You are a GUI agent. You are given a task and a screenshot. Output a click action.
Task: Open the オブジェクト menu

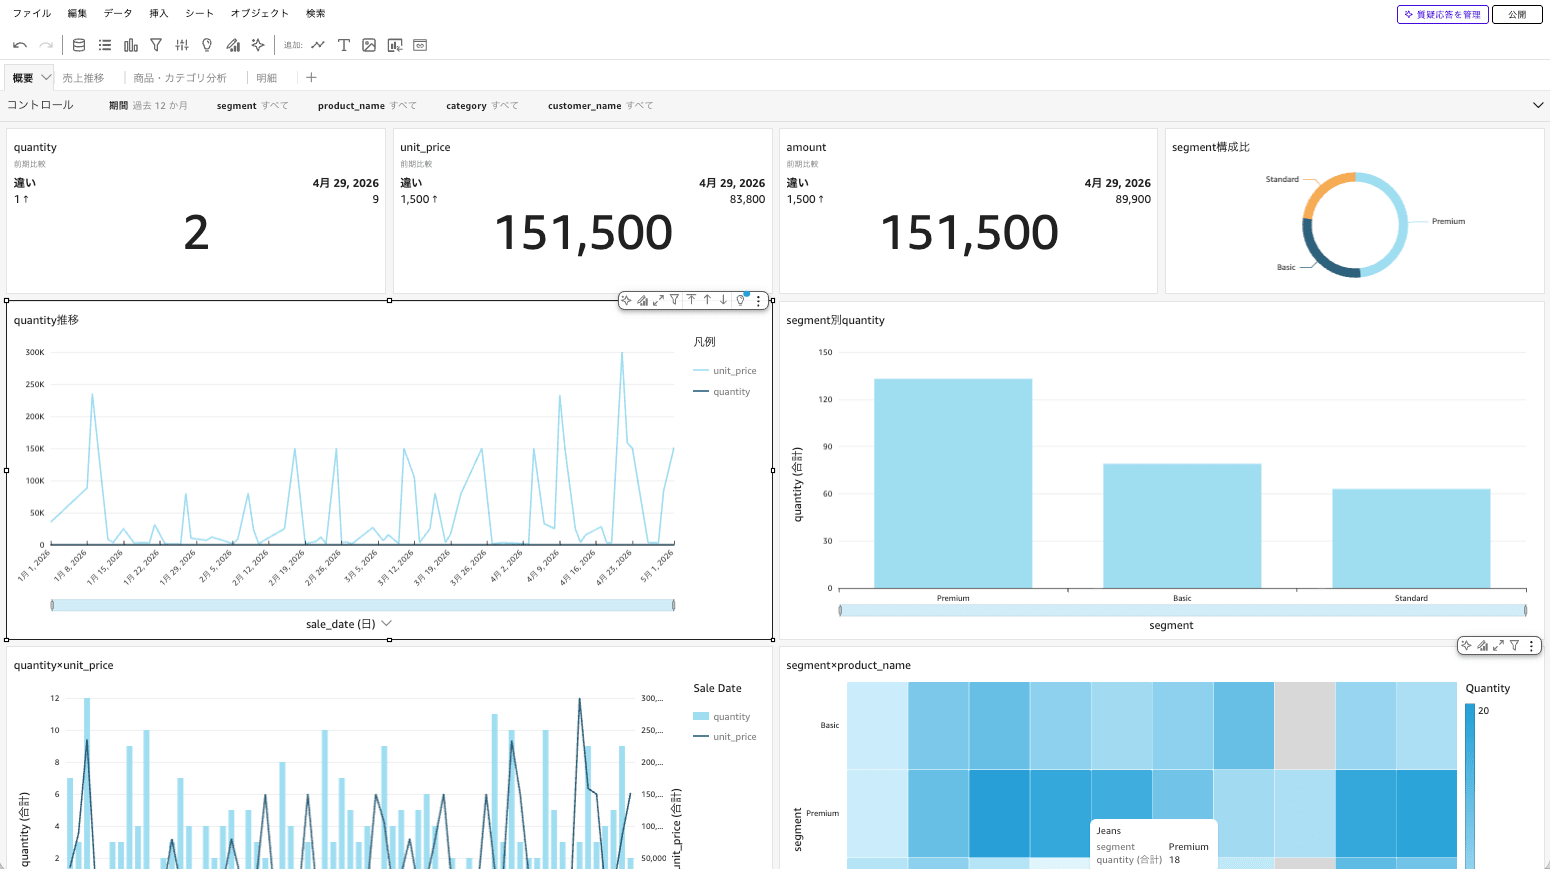260,13
